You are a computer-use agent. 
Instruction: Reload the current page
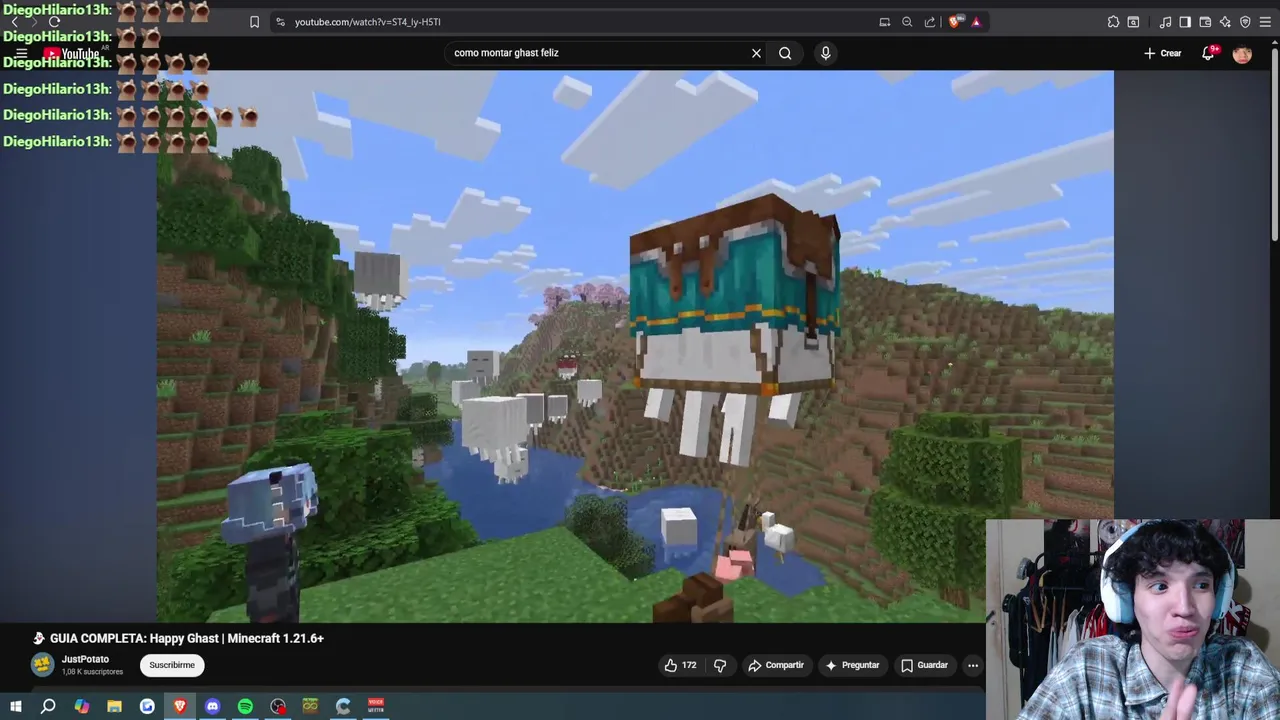[54, 21]
